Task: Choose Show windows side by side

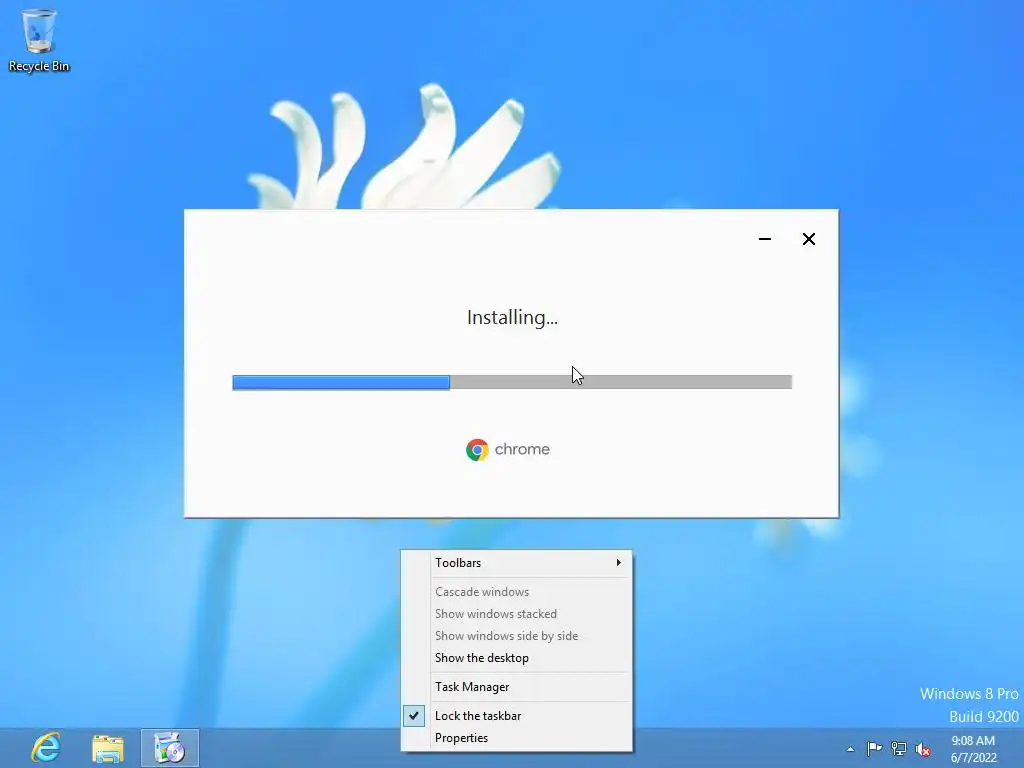Action: (x=517, y=635)
